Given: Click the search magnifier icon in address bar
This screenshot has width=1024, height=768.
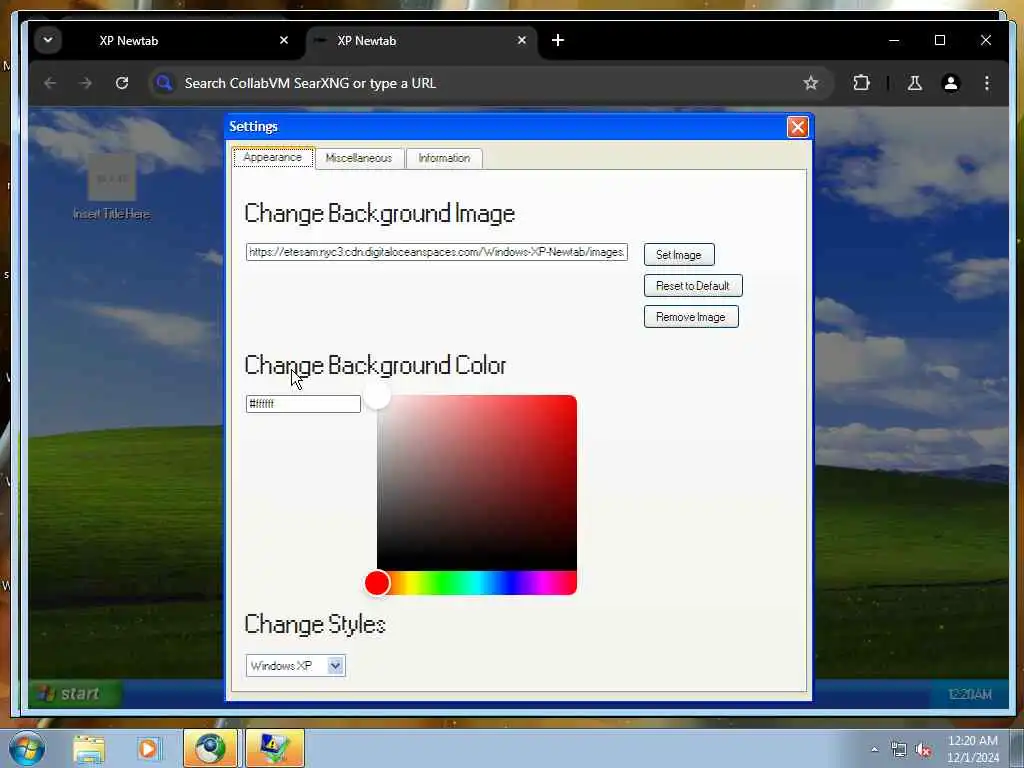Looking at the screenshot, I should pos(164,83).
